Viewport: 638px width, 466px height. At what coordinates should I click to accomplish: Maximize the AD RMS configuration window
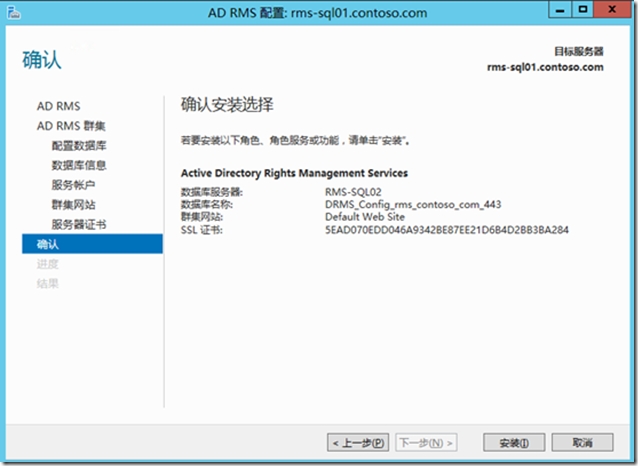(x=583, y=10)
